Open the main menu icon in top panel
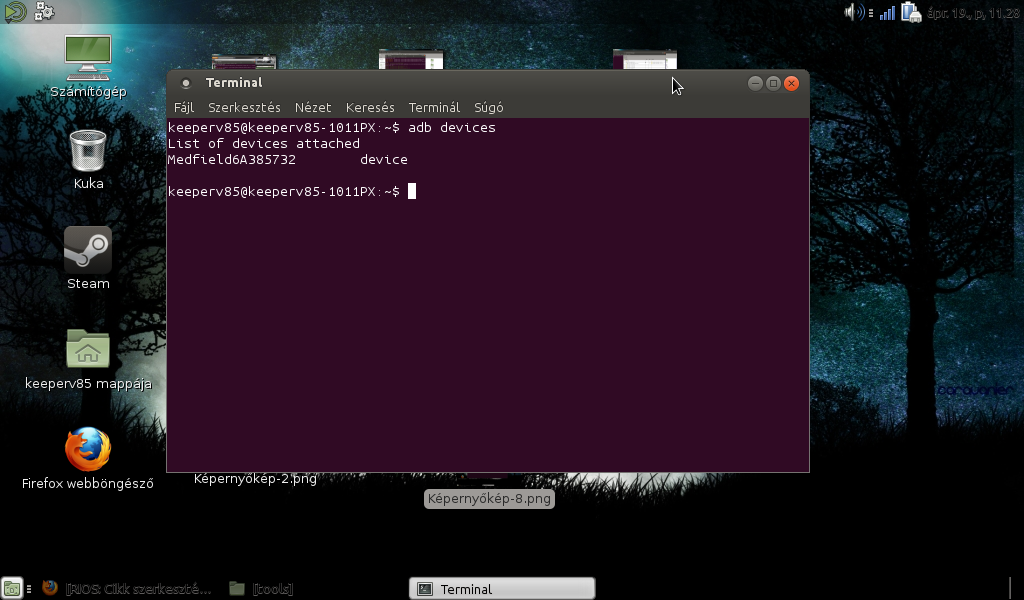The height and width of the screenshot is (600, 1024). coord(14,11)
